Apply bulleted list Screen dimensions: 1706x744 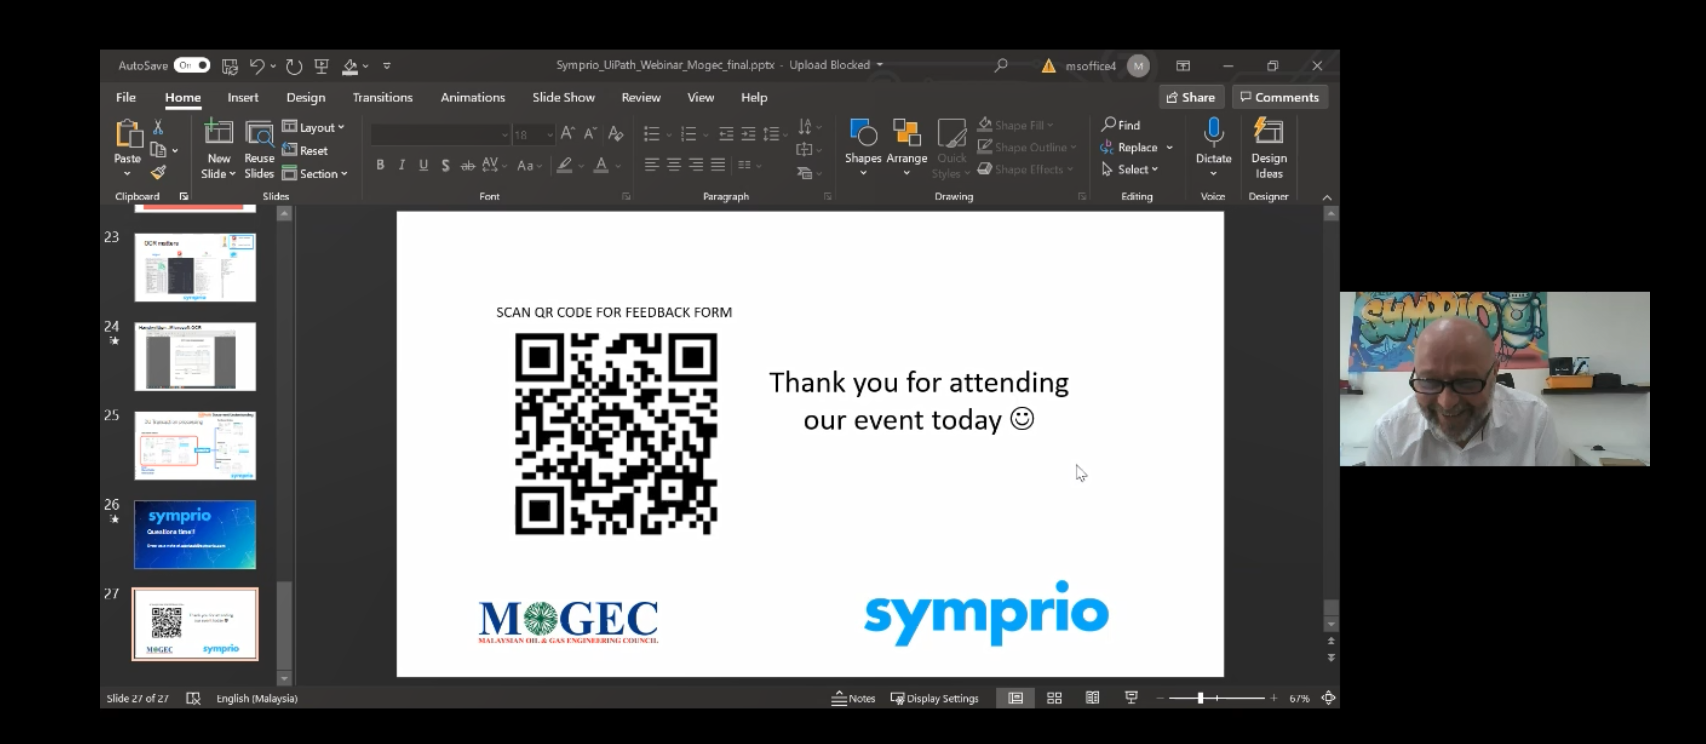651,134
